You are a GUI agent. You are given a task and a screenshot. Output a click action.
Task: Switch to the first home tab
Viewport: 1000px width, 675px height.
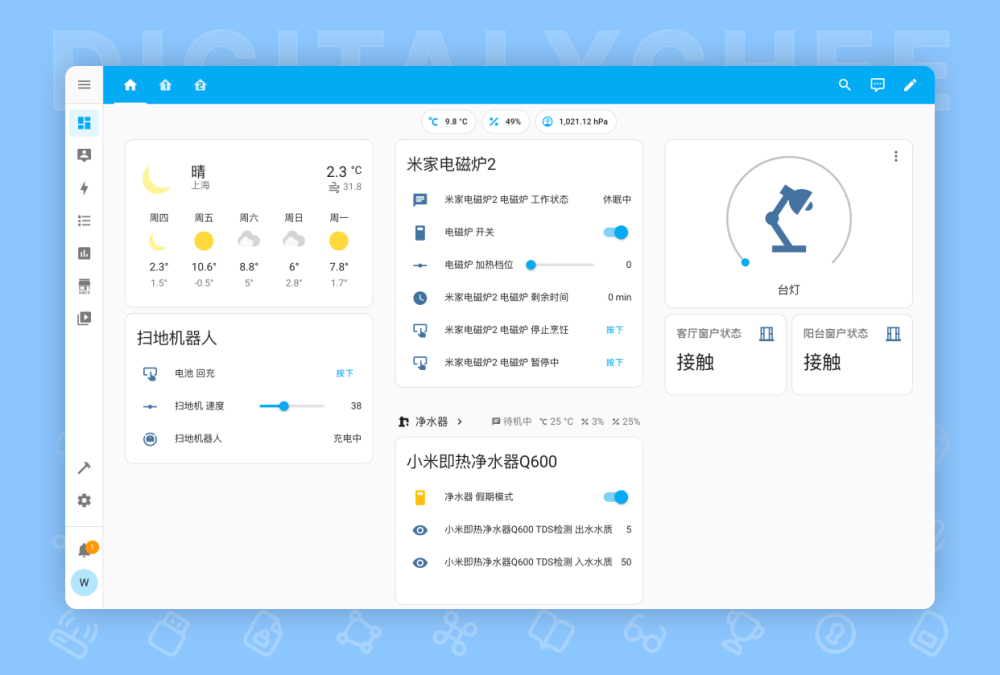130,85
